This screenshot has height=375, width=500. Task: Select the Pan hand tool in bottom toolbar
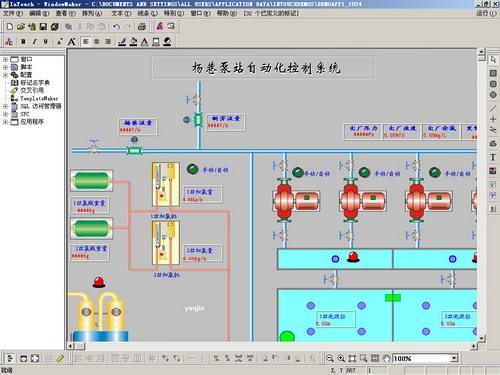pos(386,358)
